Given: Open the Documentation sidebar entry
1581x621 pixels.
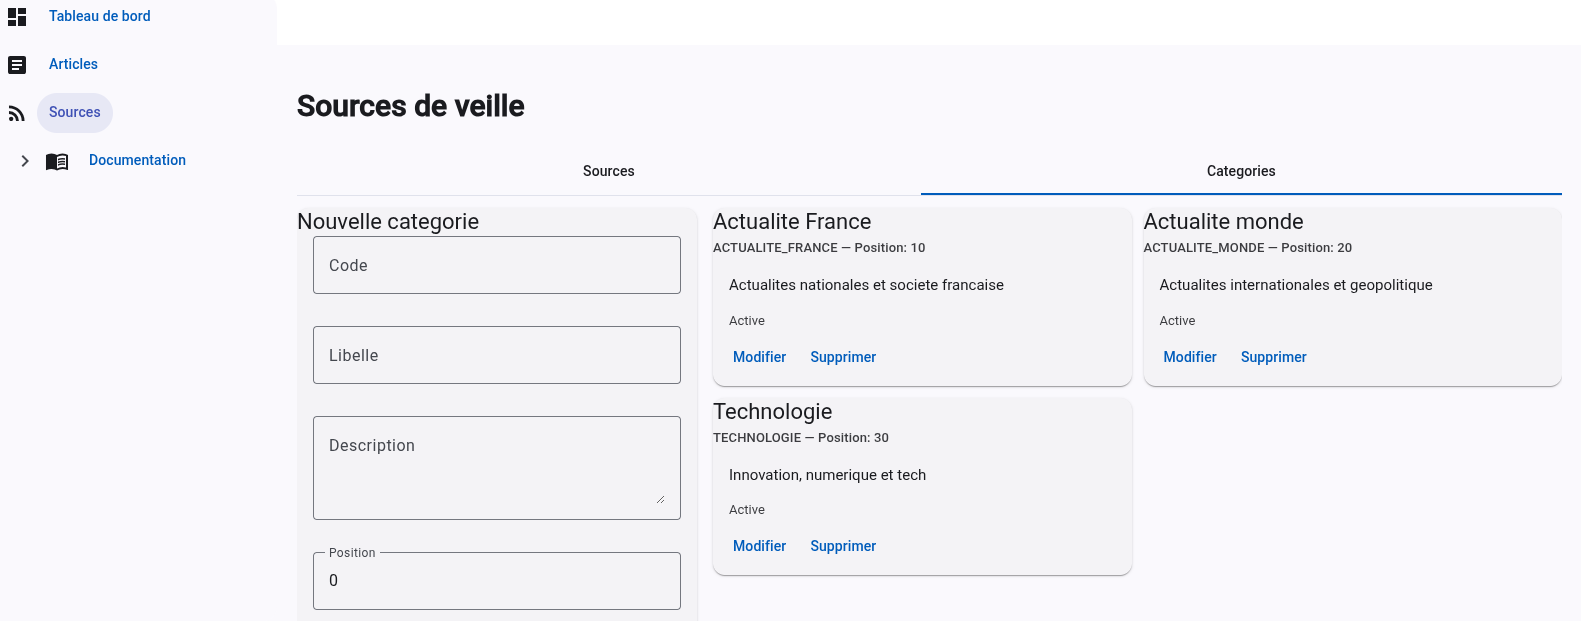Looking at the screenshot, I should [137, 160].
